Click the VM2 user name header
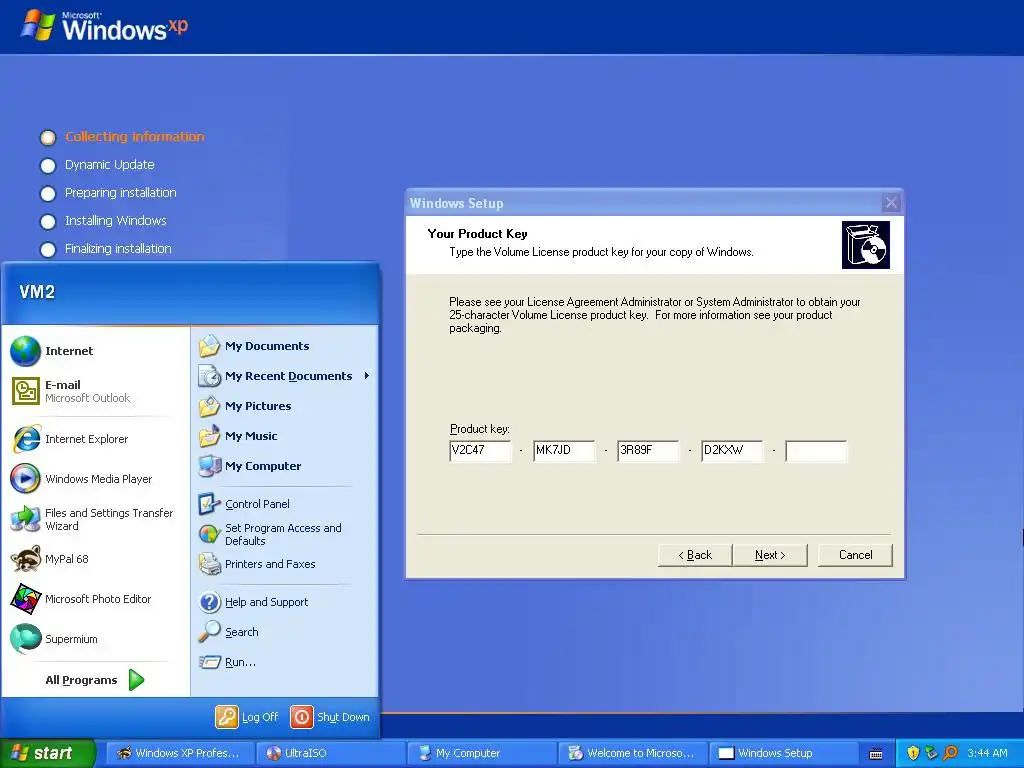 tap(37, 292)
